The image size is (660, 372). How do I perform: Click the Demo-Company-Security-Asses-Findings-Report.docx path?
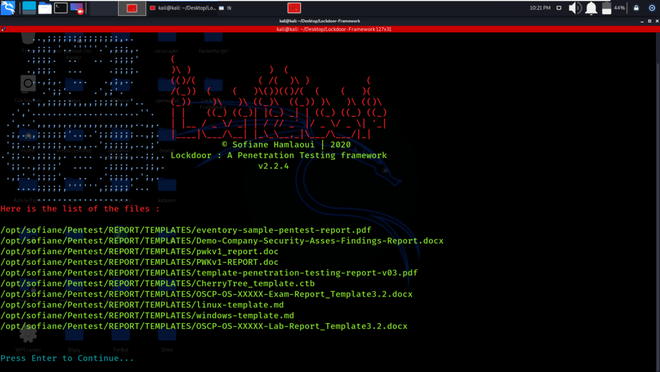tap(222, 241)
